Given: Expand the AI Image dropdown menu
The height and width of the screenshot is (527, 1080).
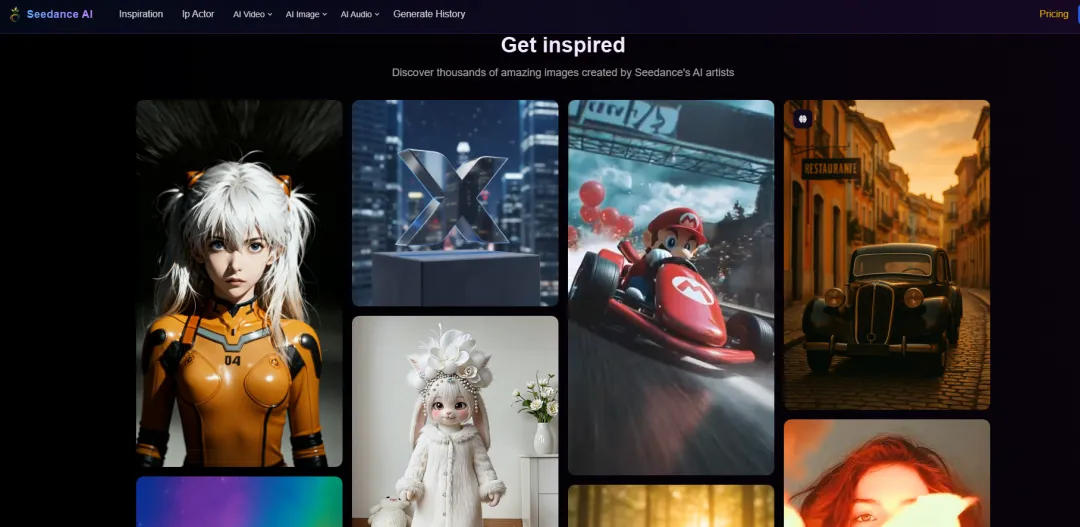Looking at the screenshot, I should [x=306, y=14].
